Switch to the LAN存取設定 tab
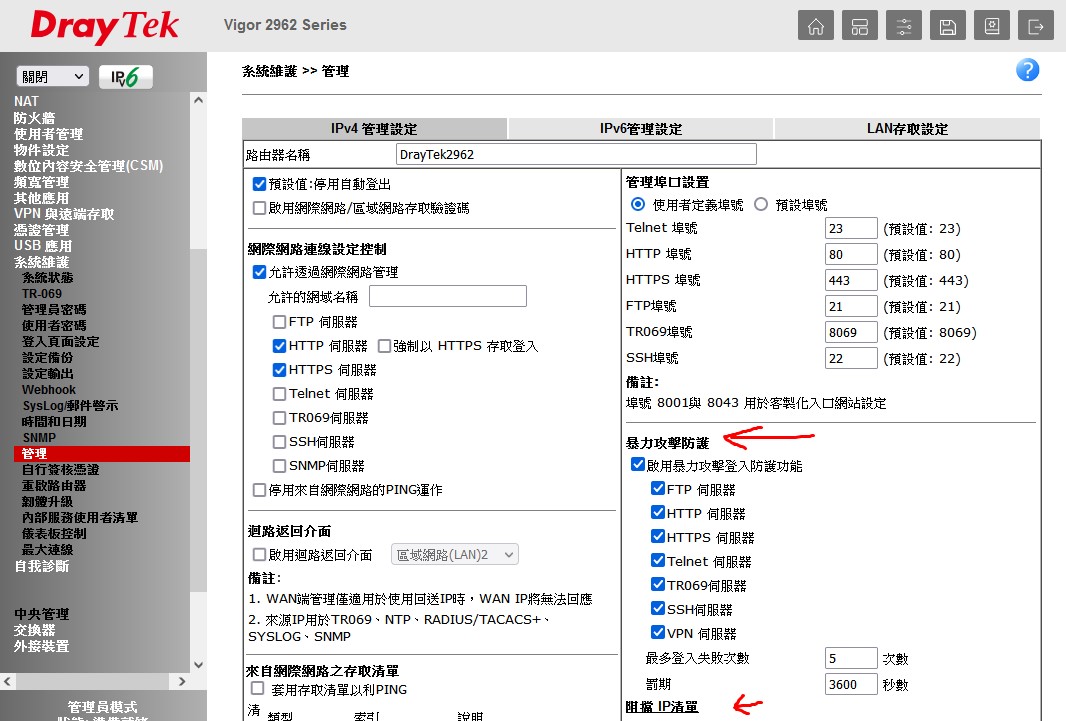The height and width of the screenshot is (721, 1066). pyautogui.click(x=906, y=129)
